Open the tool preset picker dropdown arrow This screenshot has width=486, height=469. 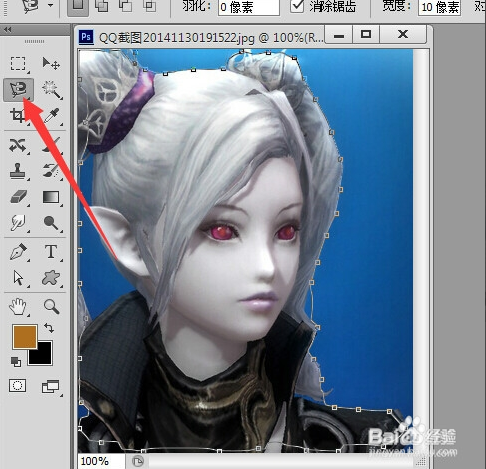click(x=50, y=6)
